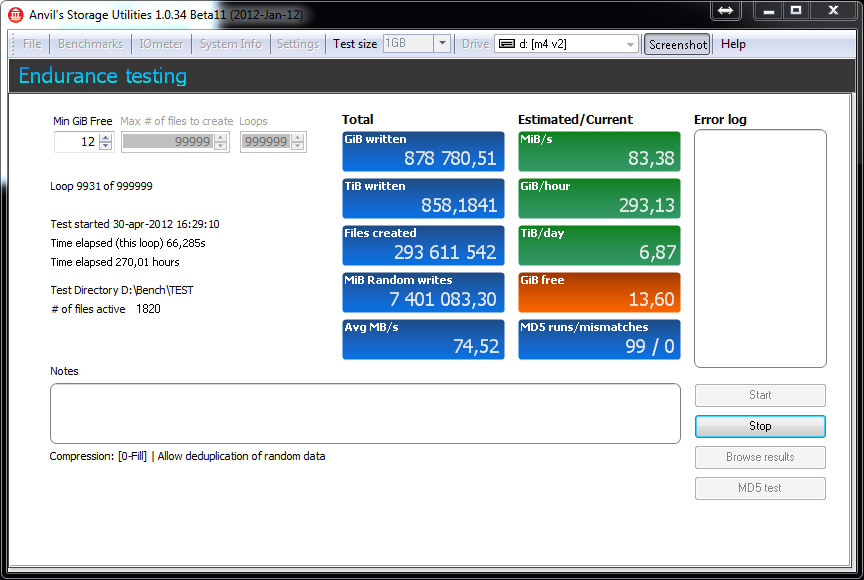864x580 pixels.
Task: Click inside the Notes text box
Action: 365,414
